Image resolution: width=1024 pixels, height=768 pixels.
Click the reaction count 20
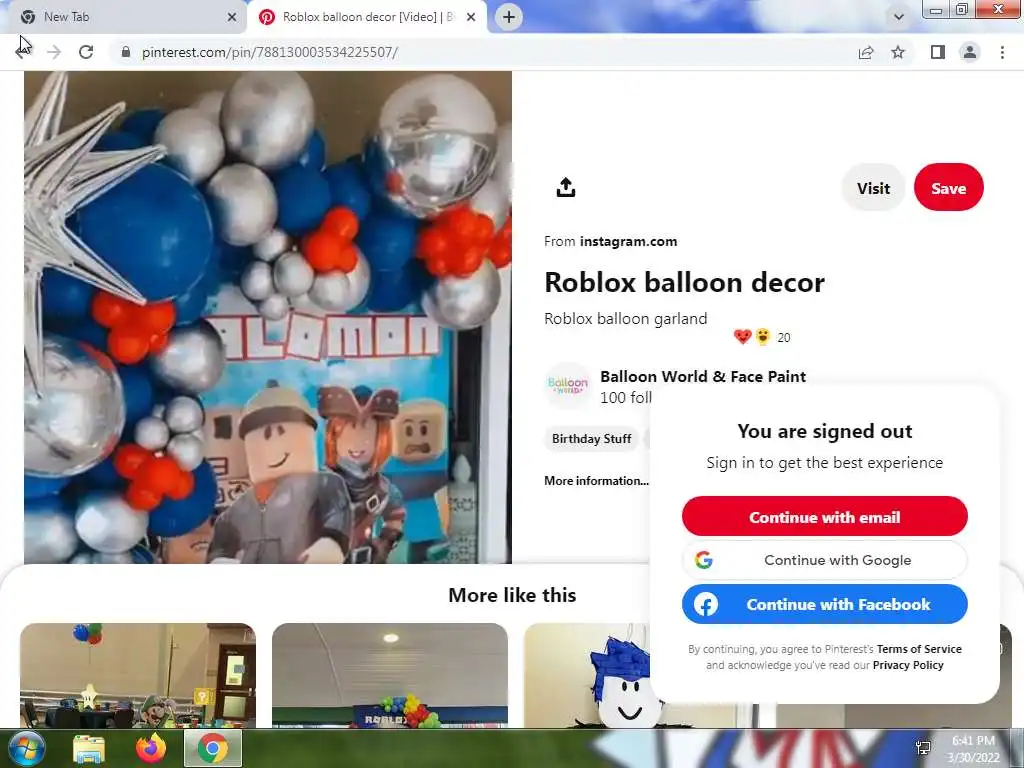[784, 338]
